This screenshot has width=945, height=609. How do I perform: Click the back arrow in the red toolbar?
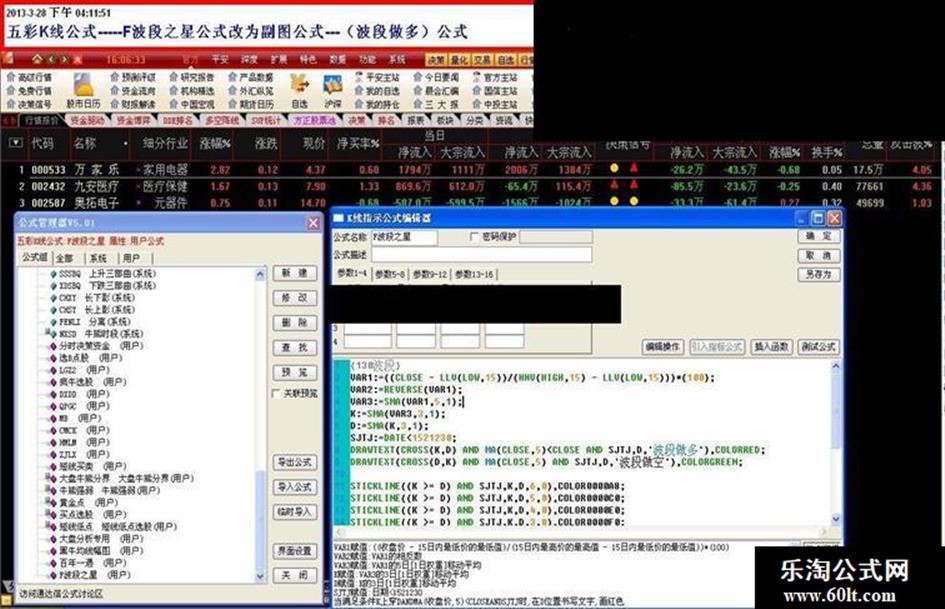pyautogui.click(x=52, y=59)
